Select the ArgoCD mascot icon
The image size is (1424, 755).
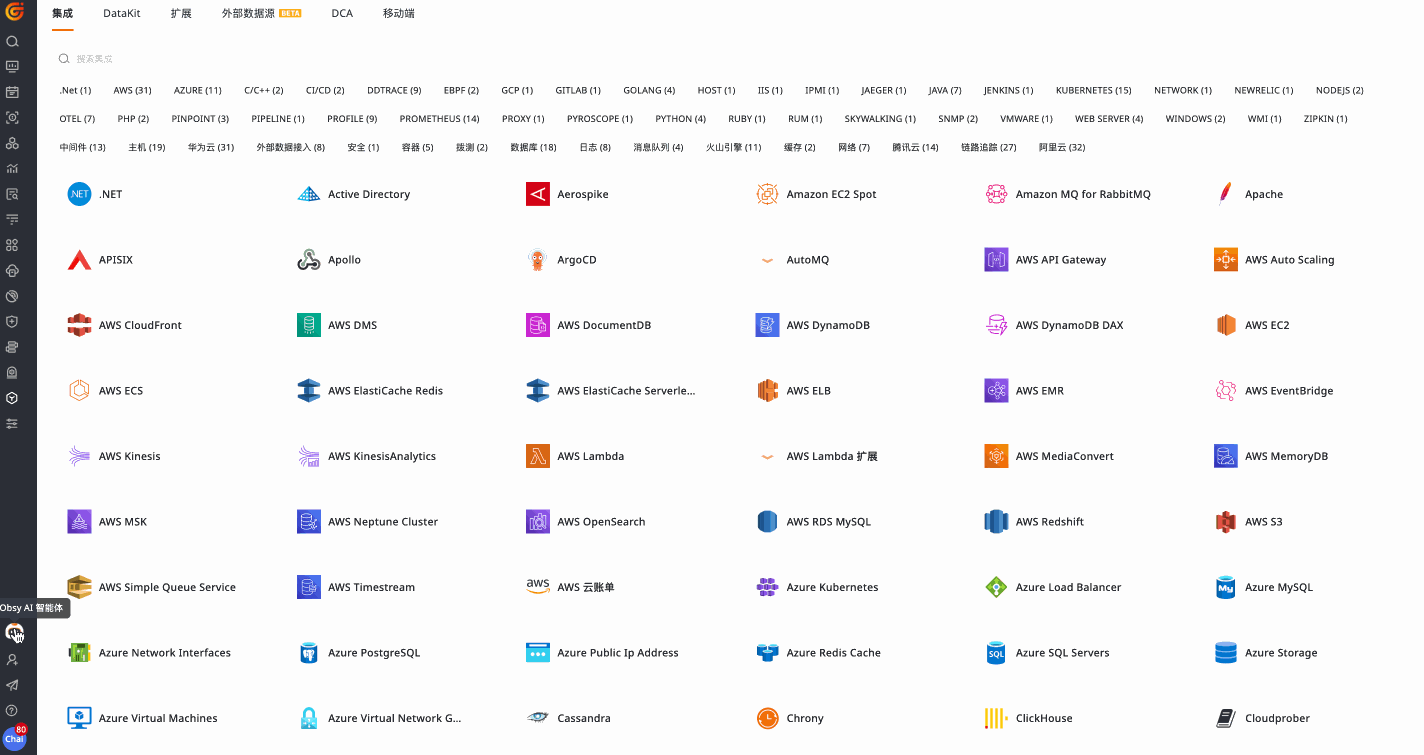pyautogui.click(x=538, y=260)
